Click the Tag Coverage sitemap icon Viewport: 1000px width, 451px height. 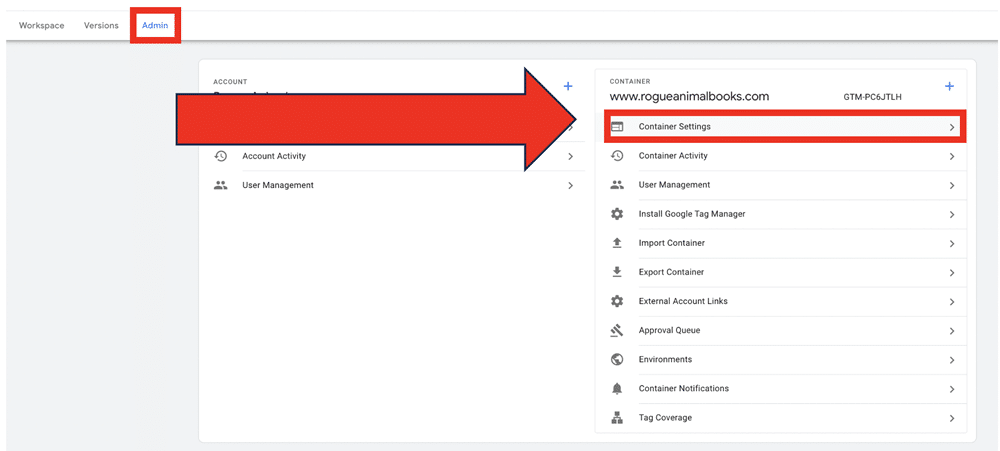click(617, 418)
